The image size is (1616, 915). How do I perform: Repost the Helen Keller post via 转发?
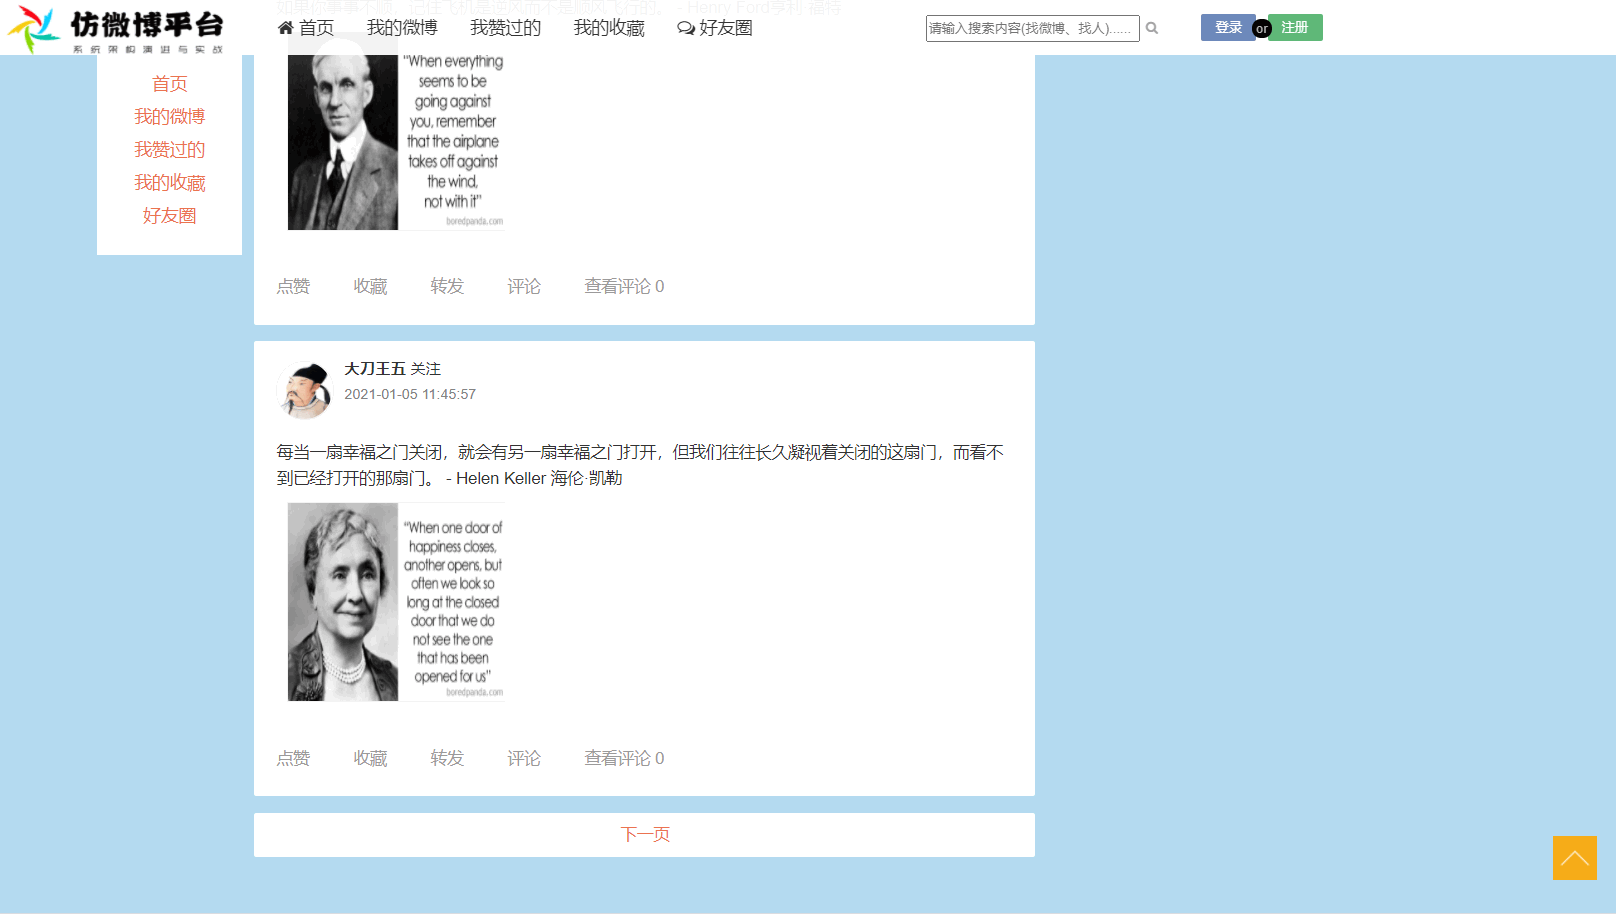(x=447, y=759)
